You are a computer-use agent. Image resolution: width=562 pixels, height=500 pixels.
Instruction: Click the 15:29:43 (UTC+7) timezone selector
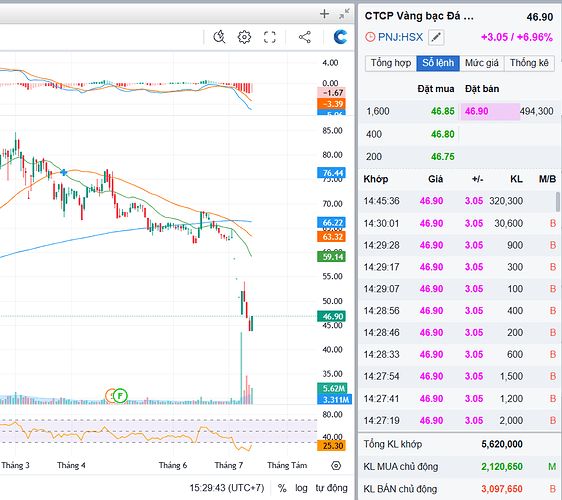pyautogui.click(x=227, y=488)
